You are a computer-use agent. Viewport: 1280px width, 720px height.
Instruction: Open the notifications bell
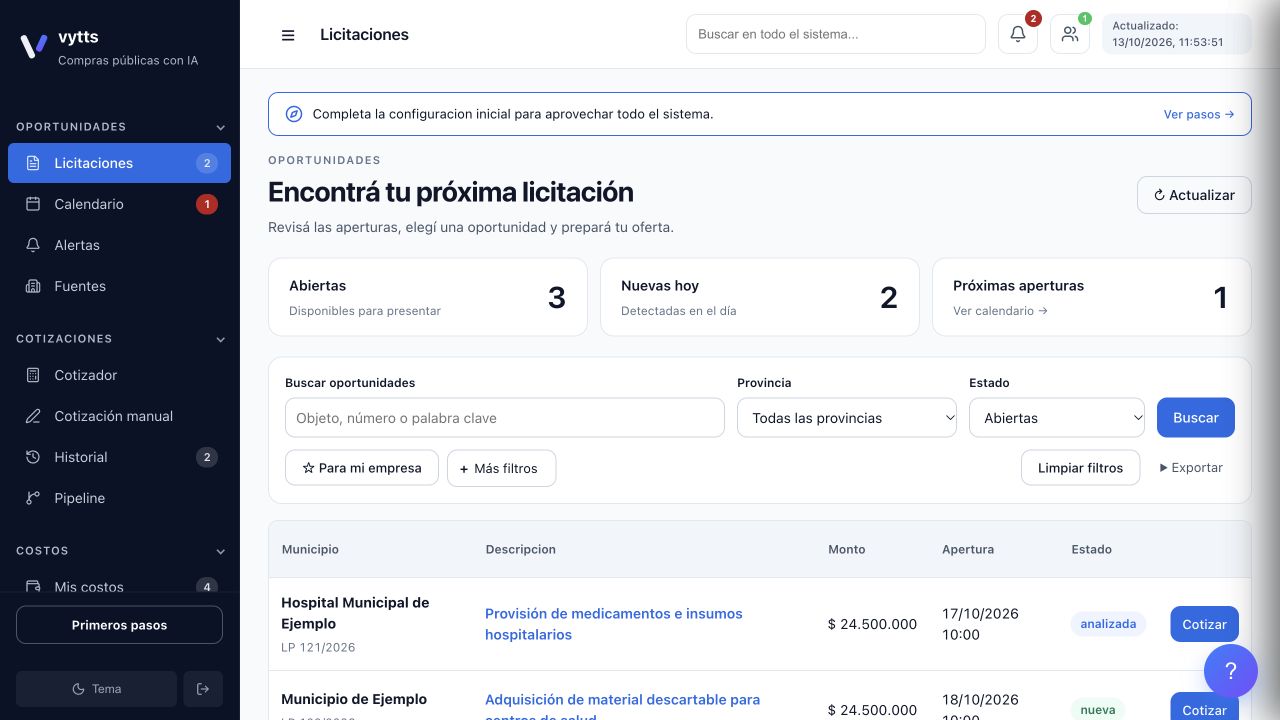(x=1018, y=34)
